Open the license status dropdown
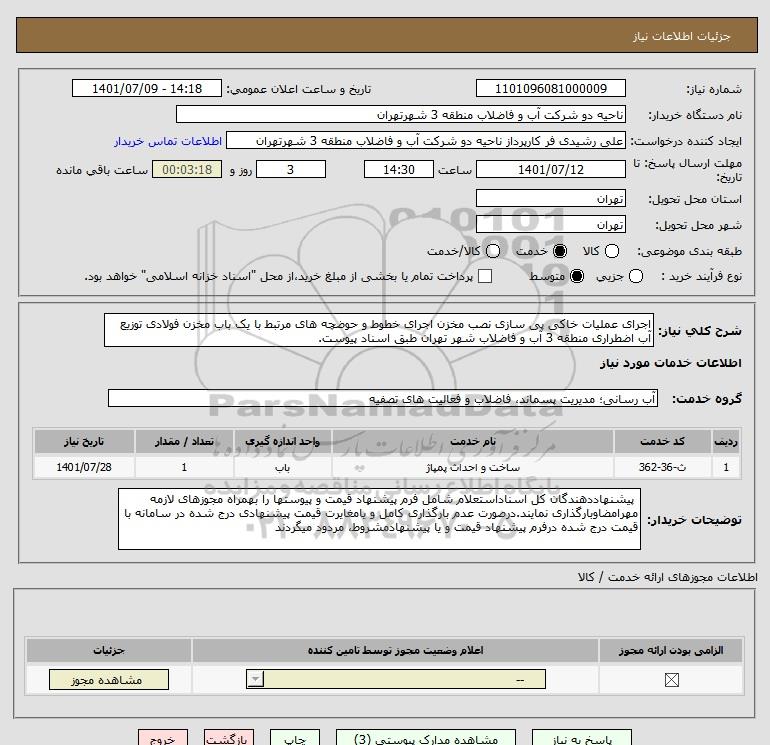This screenshot has width=770, height=745. click(x=396, y=679)
